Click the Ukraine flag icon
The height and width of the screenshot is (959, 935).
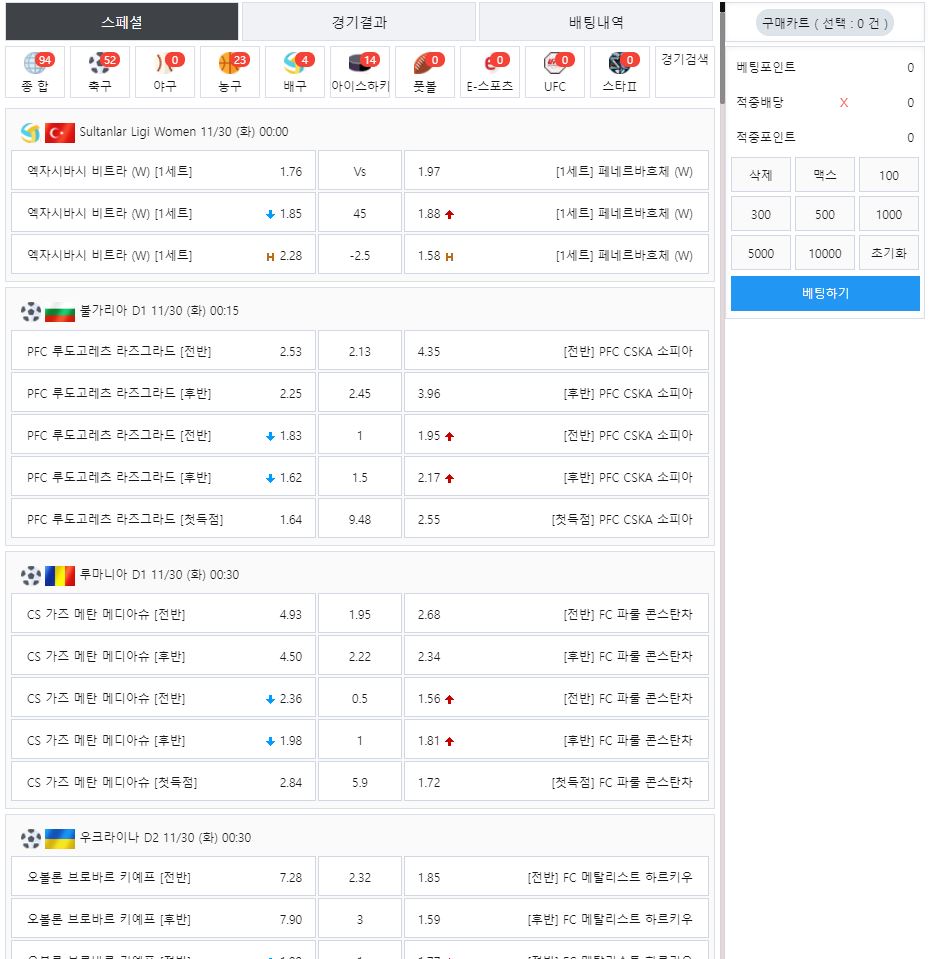[59, 838]
